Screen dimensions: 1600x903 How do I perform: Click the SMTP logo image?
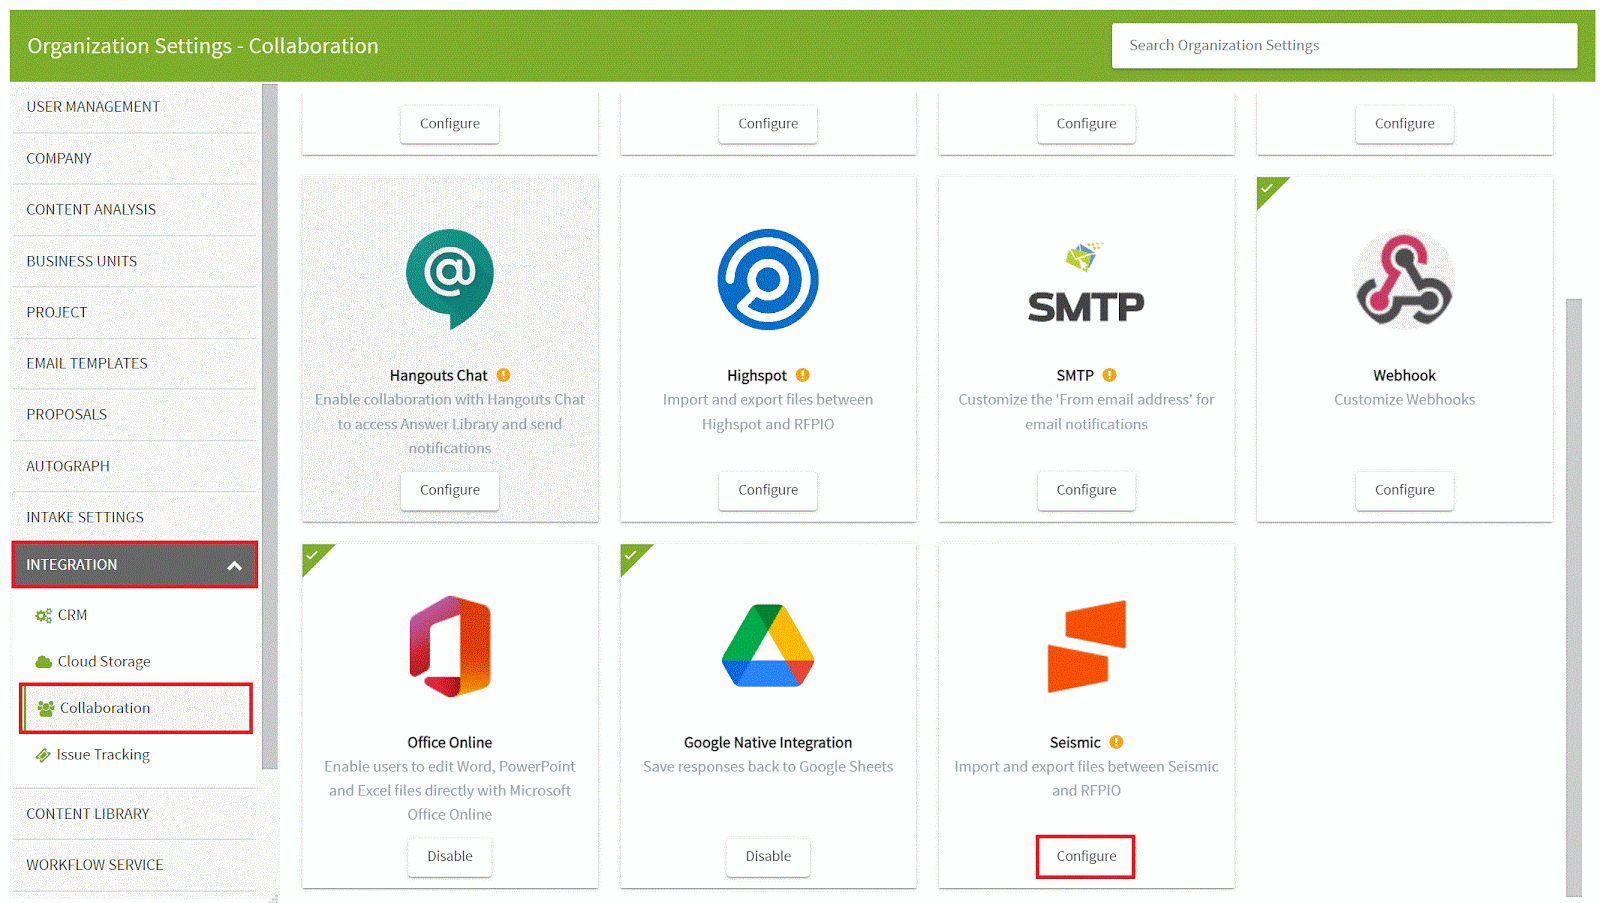click(1086, 283)
